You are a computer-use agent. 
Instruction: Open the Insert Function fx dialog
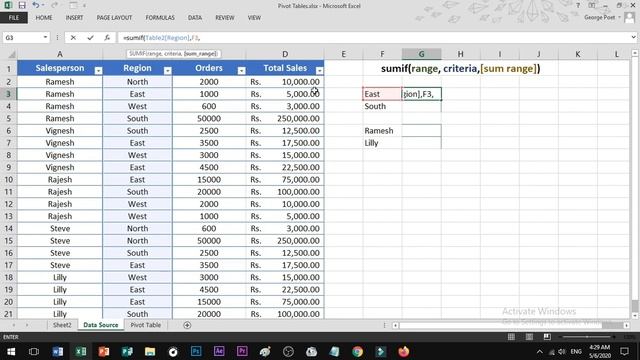[x=107, y=38]
